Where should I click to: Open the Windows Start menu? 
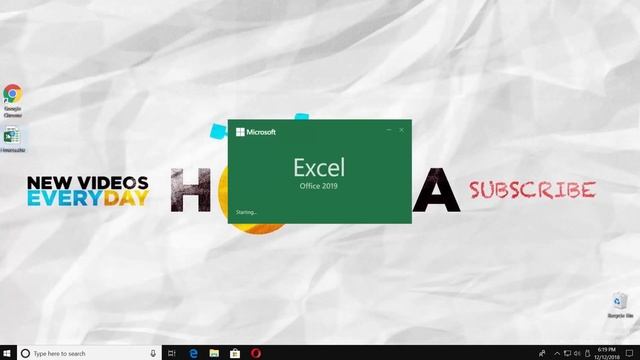[7, 353]
